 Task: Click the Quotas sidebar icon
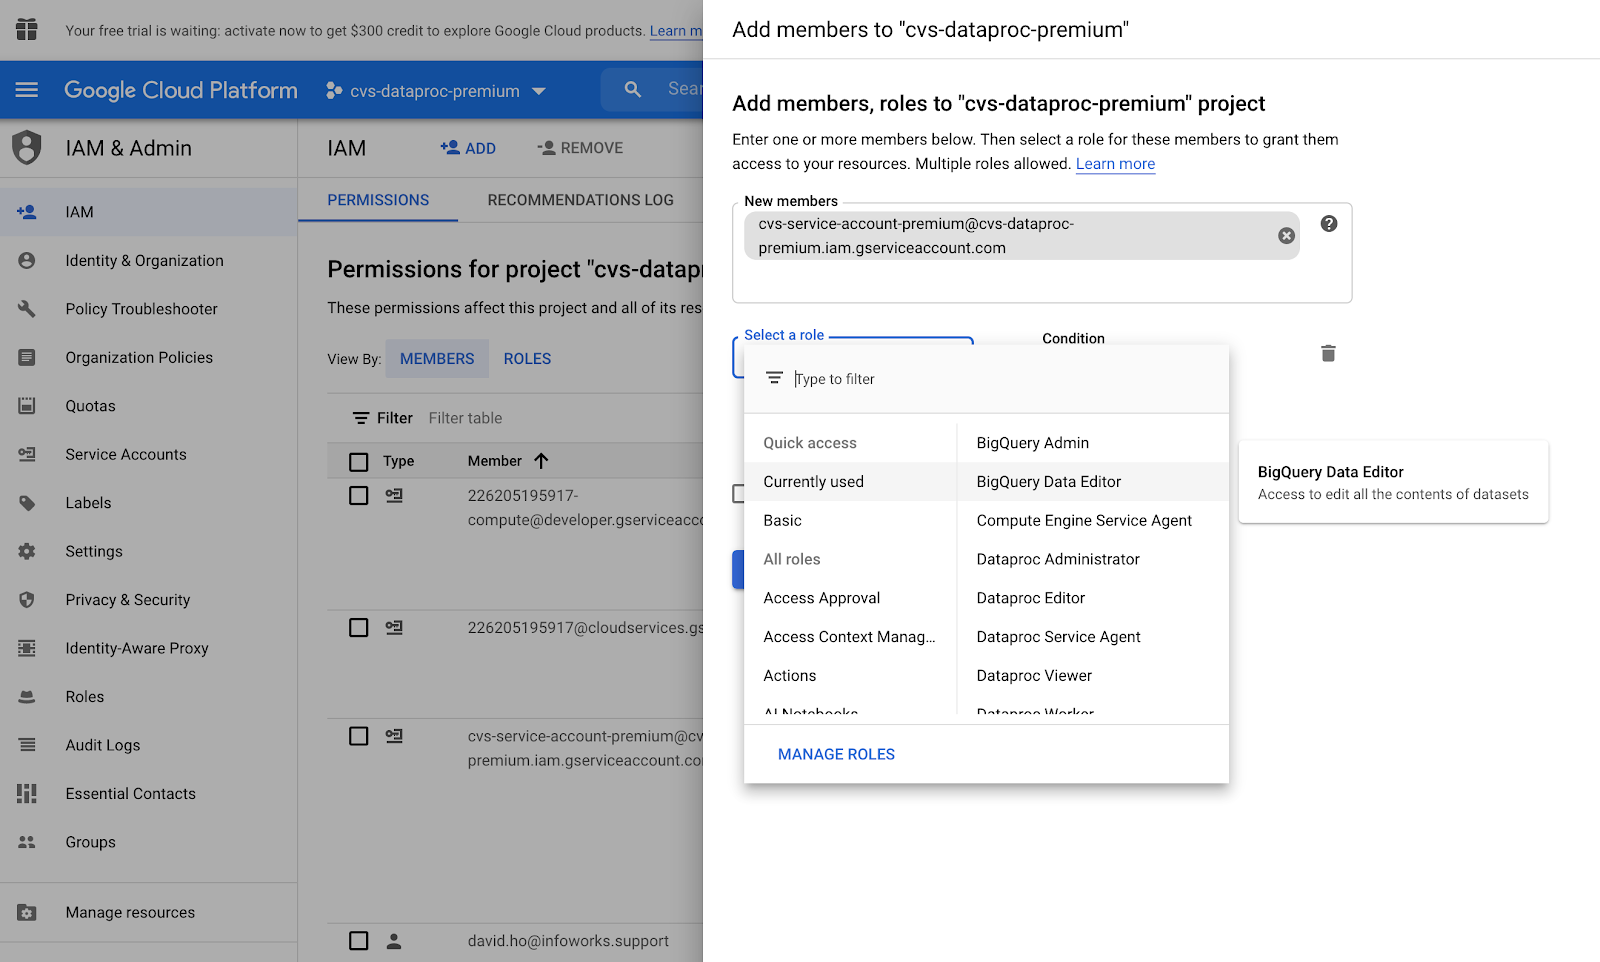[x=27, y=406]
